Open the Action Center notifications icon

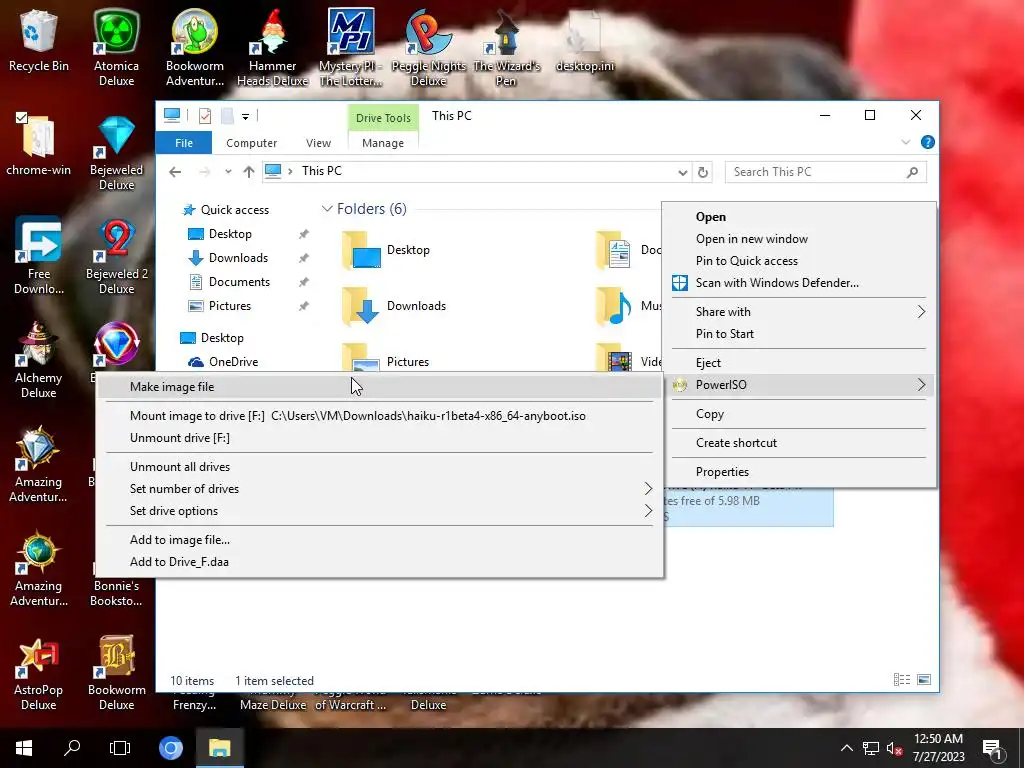pyautogui.click(x=992, y=748)
